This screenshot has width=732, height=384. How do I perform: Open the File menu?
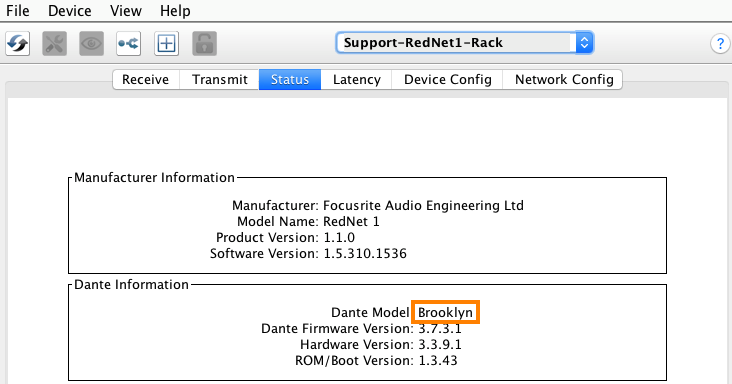18,11
